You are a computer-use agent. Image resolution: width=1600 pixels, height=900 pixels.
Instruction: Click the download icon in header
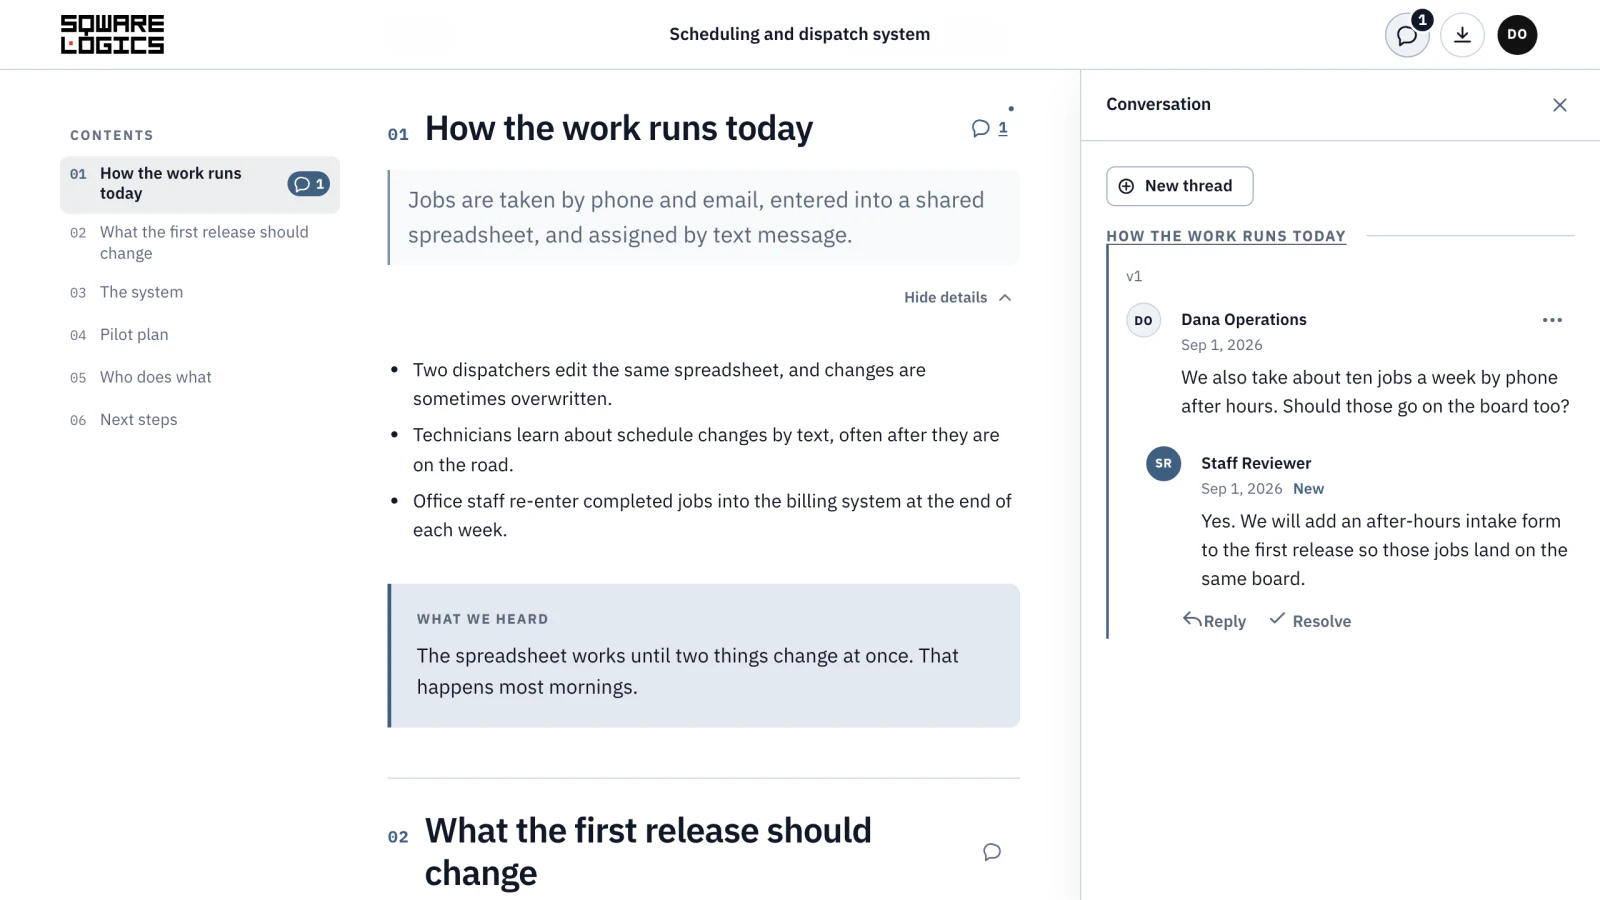click(1462, 35)
